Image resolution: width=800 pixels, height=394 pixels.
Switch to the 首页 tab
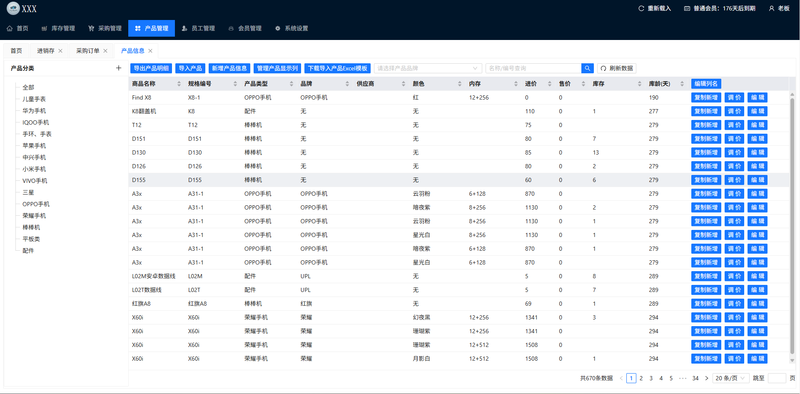pos(16,51)
